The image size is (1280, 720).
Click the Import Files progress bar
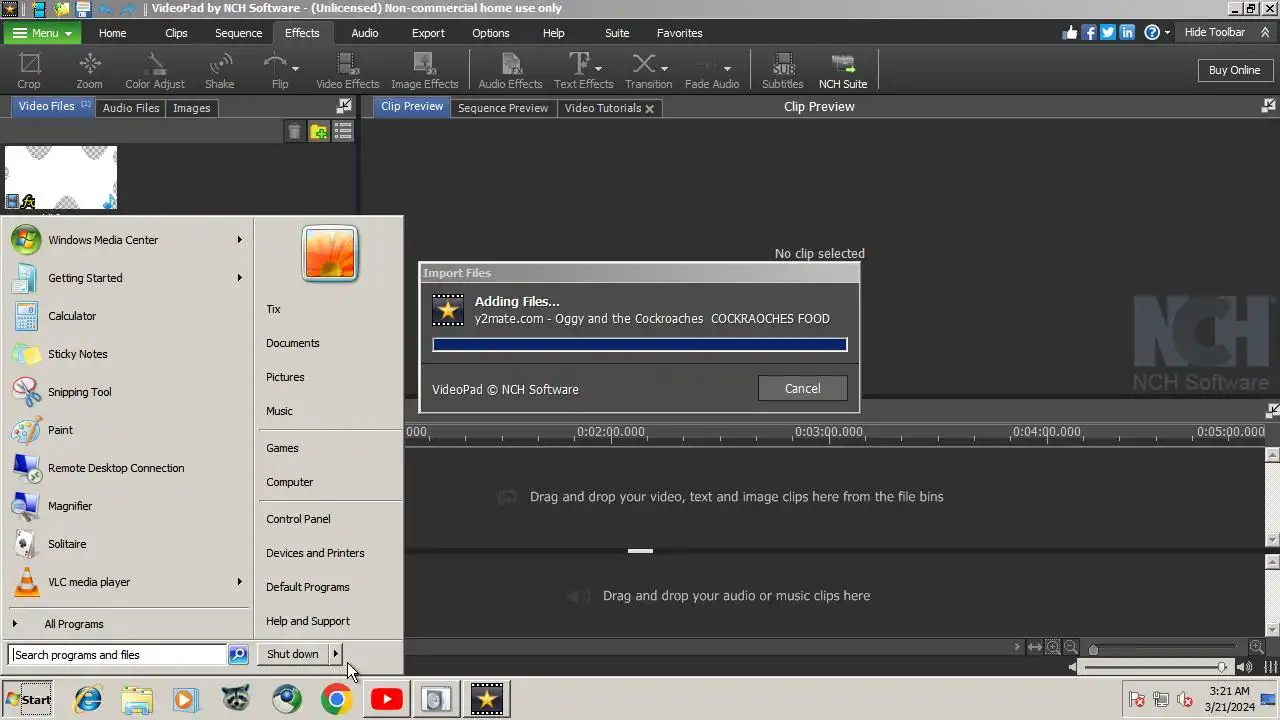(640, 345)
